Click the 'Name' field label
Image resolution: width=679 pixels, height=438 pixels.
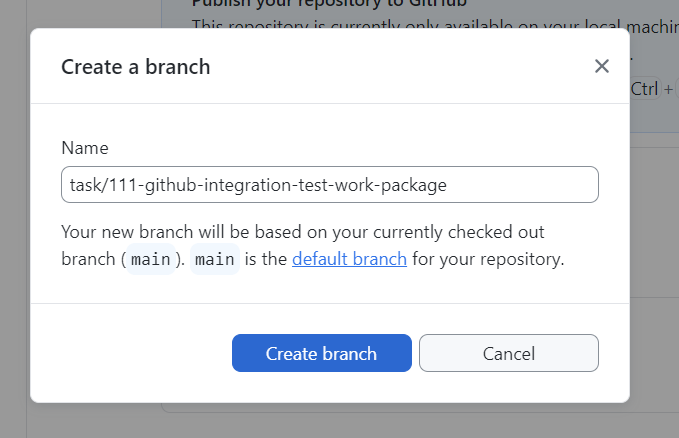click(x=85, y=148)
